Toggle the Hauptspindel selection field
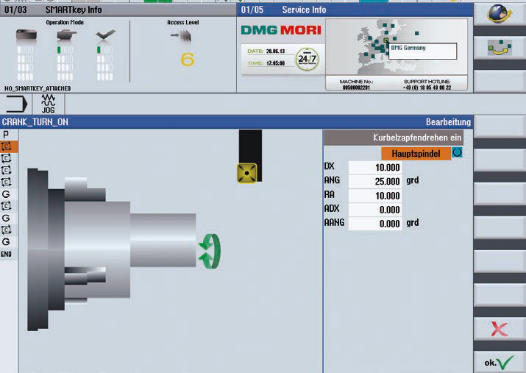This screenshot has width=526, height=373. point(416,154)
